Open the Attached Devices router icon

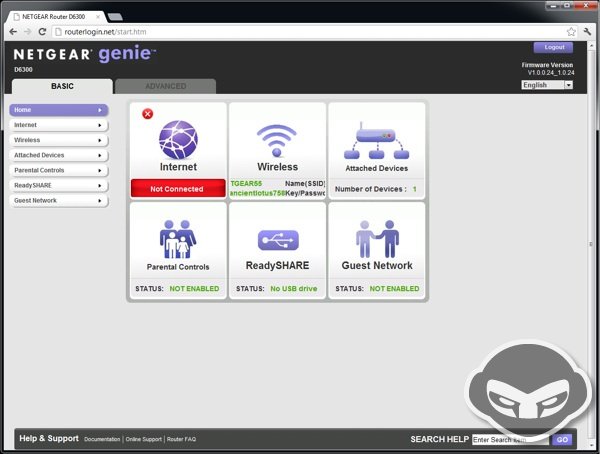[377, 140]
